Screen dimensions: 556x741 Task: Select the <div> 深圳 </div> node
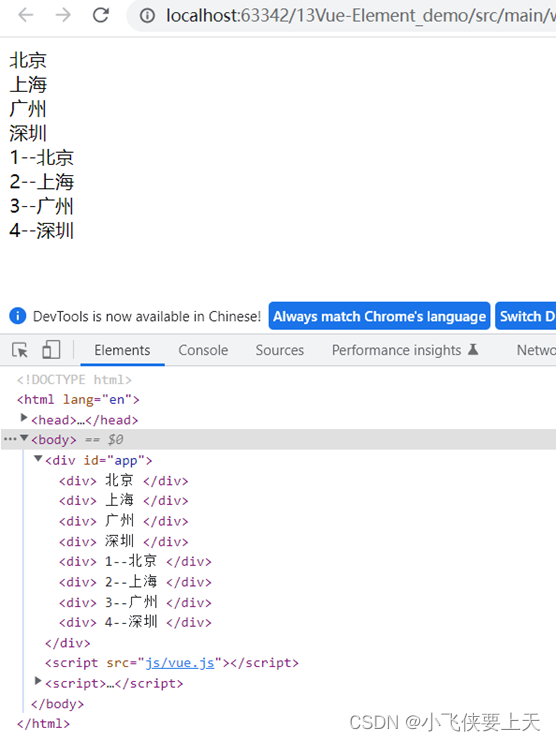point(124,542)
